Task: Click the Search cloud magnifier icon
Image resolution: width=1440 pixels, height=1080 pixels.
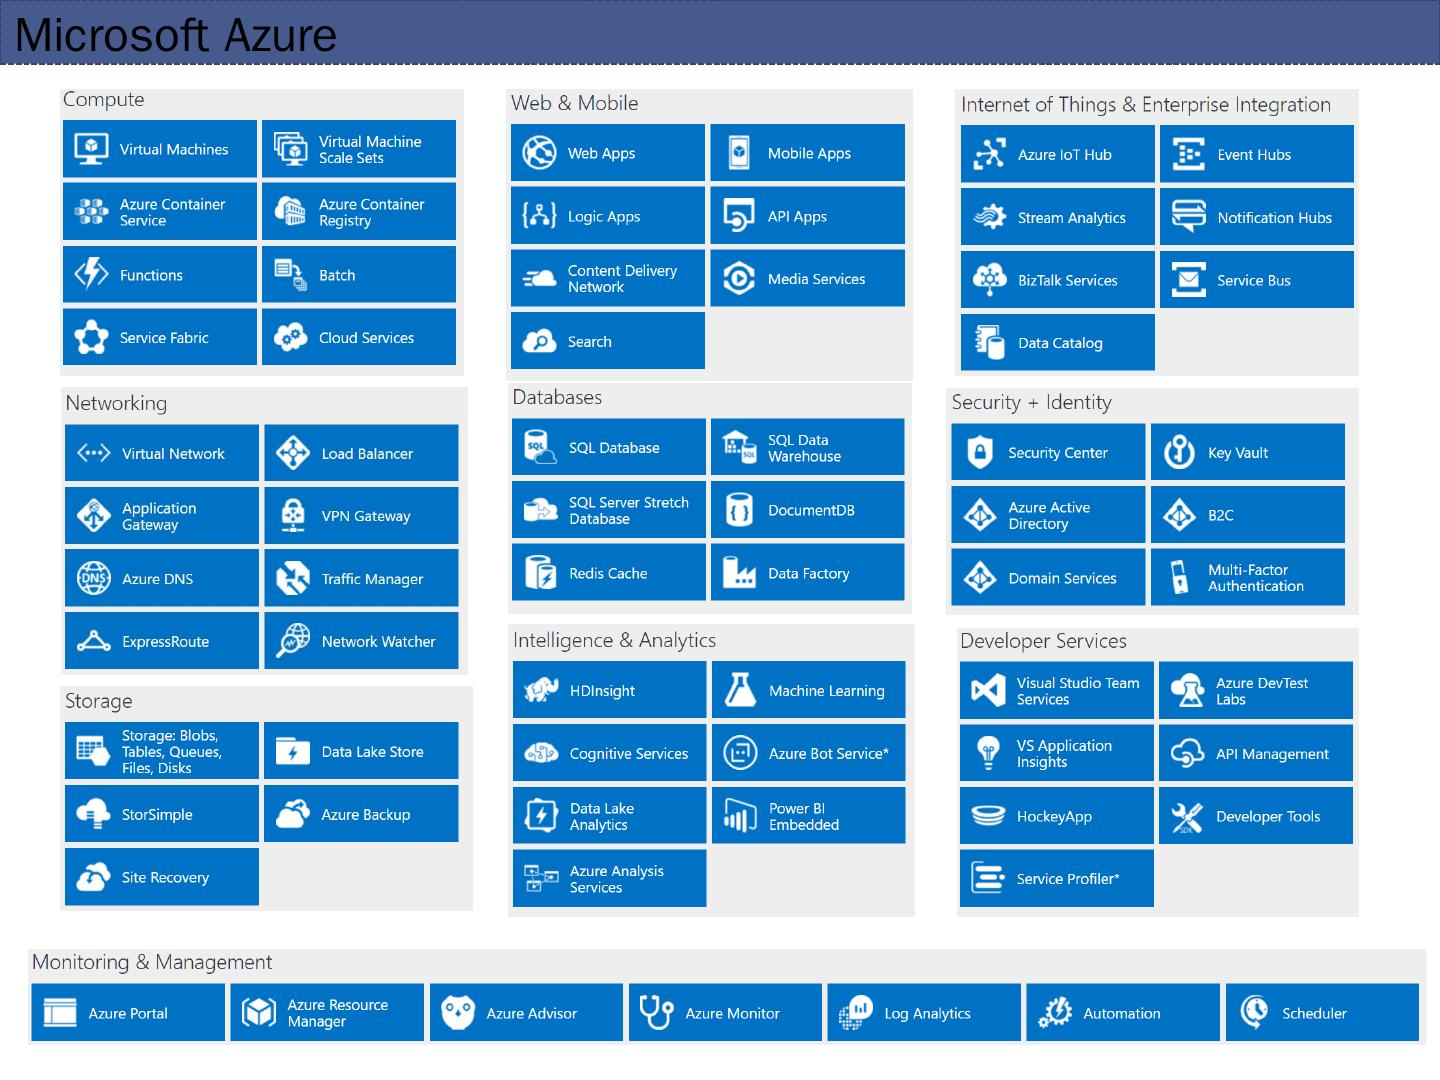Action: [539, 341]
